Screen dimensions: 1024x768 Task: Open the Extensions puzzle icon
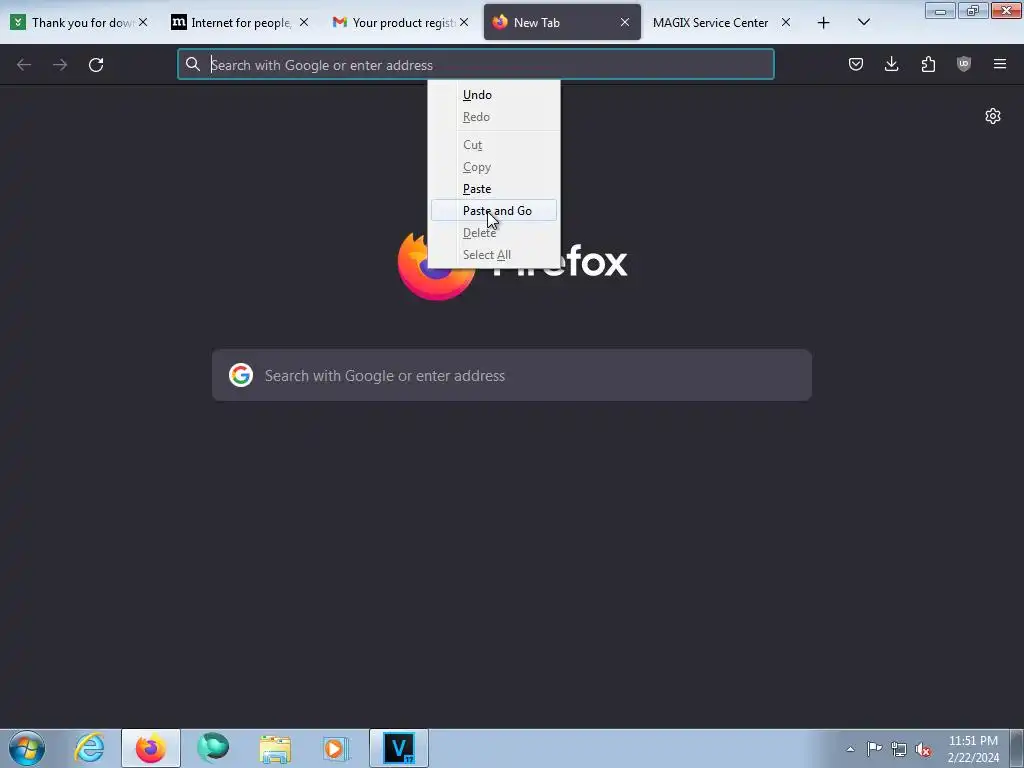pyautogui.click(x=928, y=64)
